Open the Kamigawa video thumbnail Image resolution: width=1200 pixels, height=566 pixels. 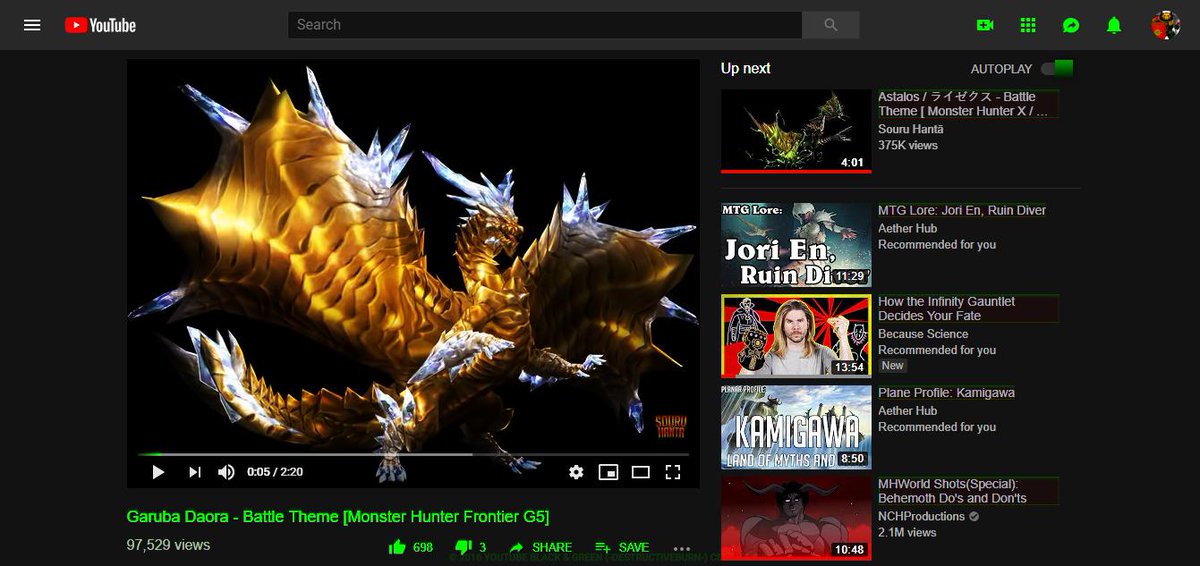[796, 427]
